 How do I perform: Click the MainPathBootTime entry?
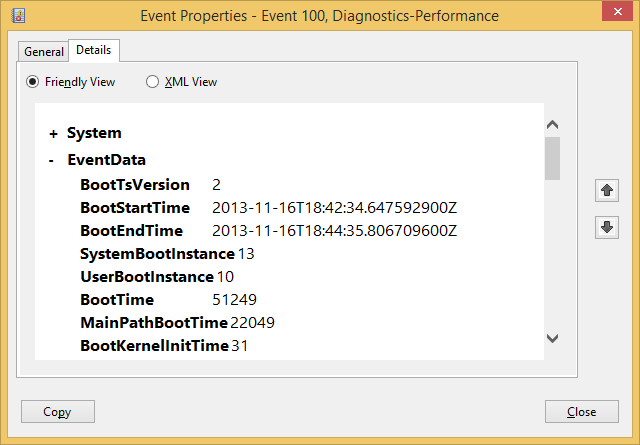pos(153,323)
